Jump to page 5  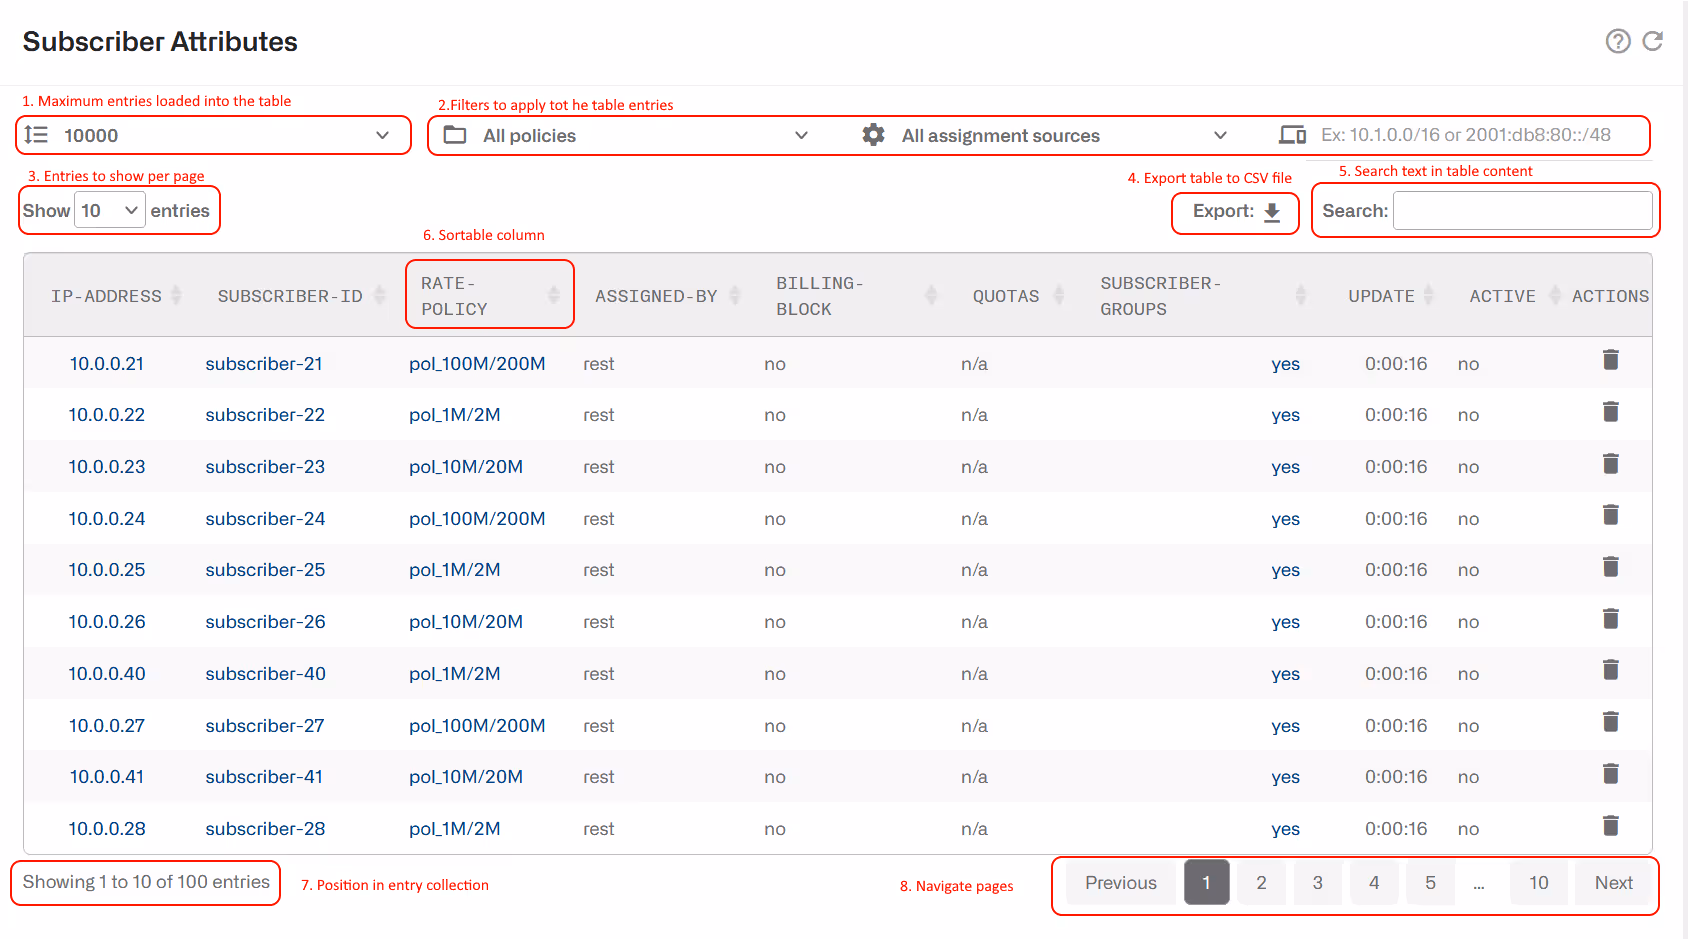[x=1430, y=883]
